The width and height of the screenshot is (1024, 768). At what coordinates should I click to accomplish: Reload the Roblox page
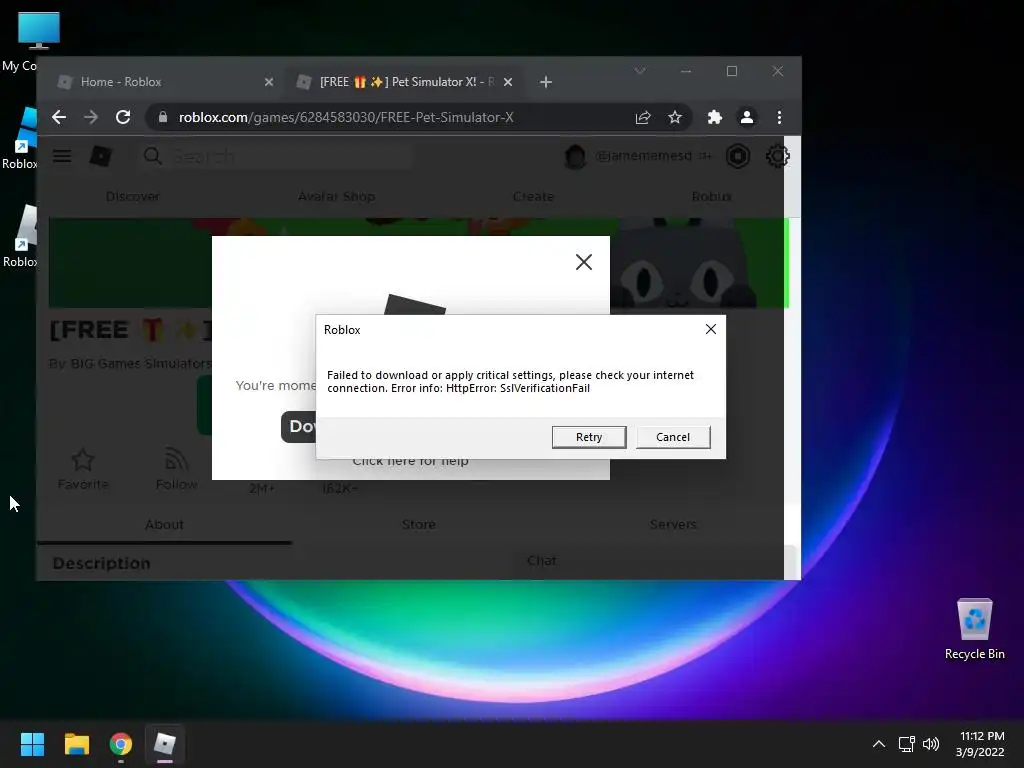click(123, 117)
